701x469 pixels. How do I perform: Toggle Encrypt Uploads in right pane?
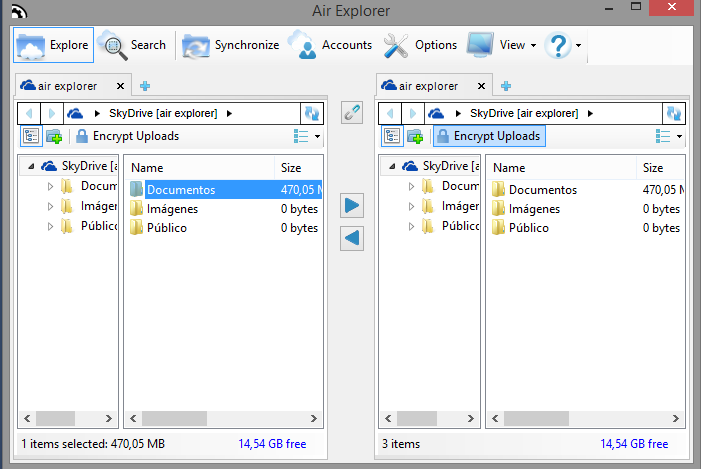(489, 136)
